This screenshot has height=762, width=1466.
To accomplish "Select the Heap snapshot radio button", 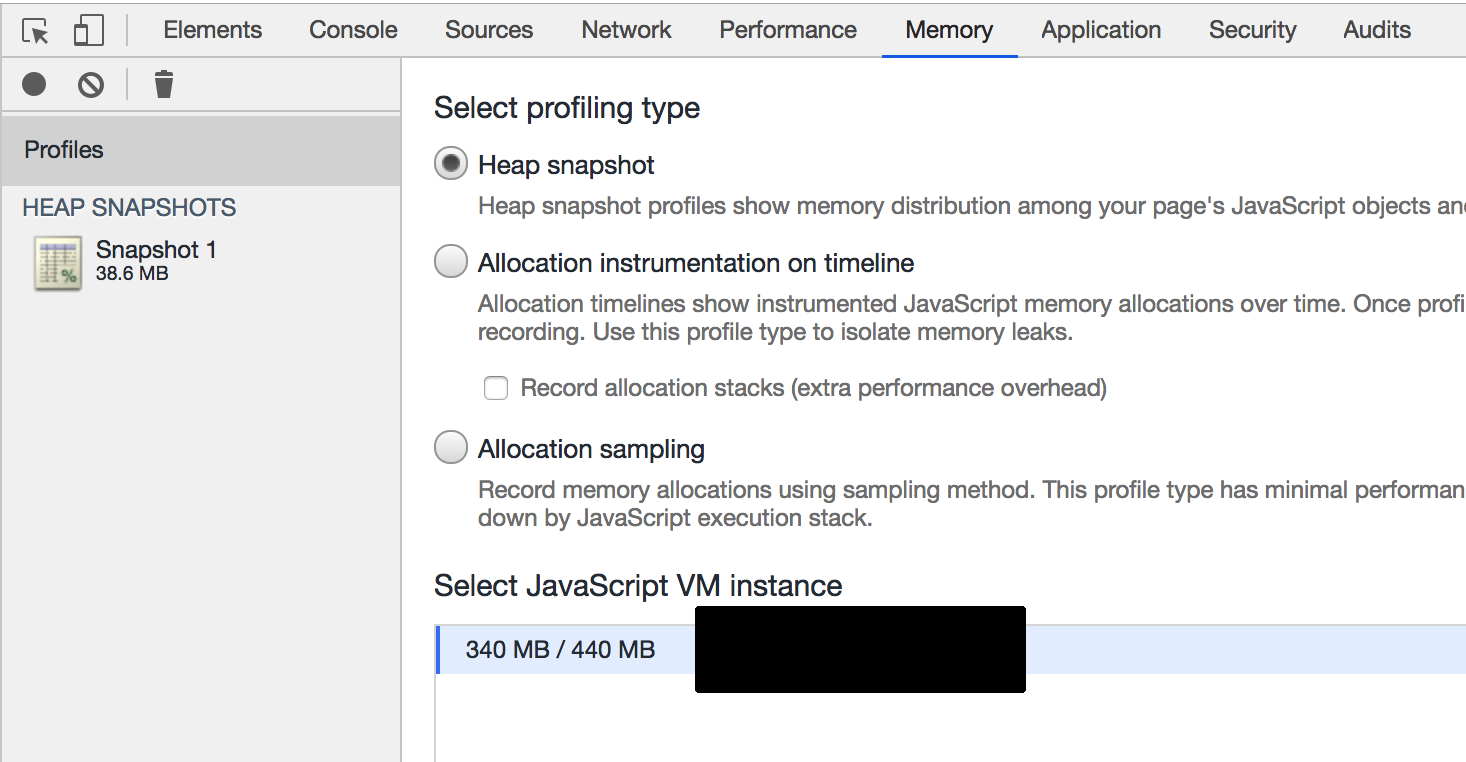I will coord(451,164).
